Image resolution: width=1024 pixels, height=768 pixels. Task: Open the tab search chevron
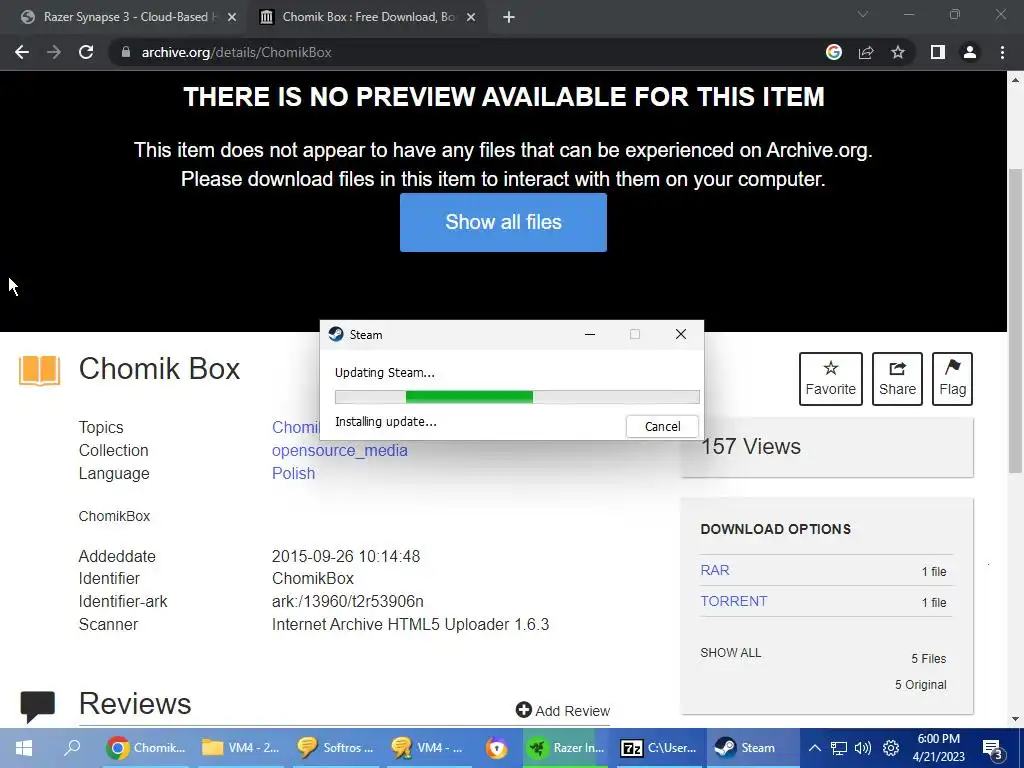click(x=863, y=14)
